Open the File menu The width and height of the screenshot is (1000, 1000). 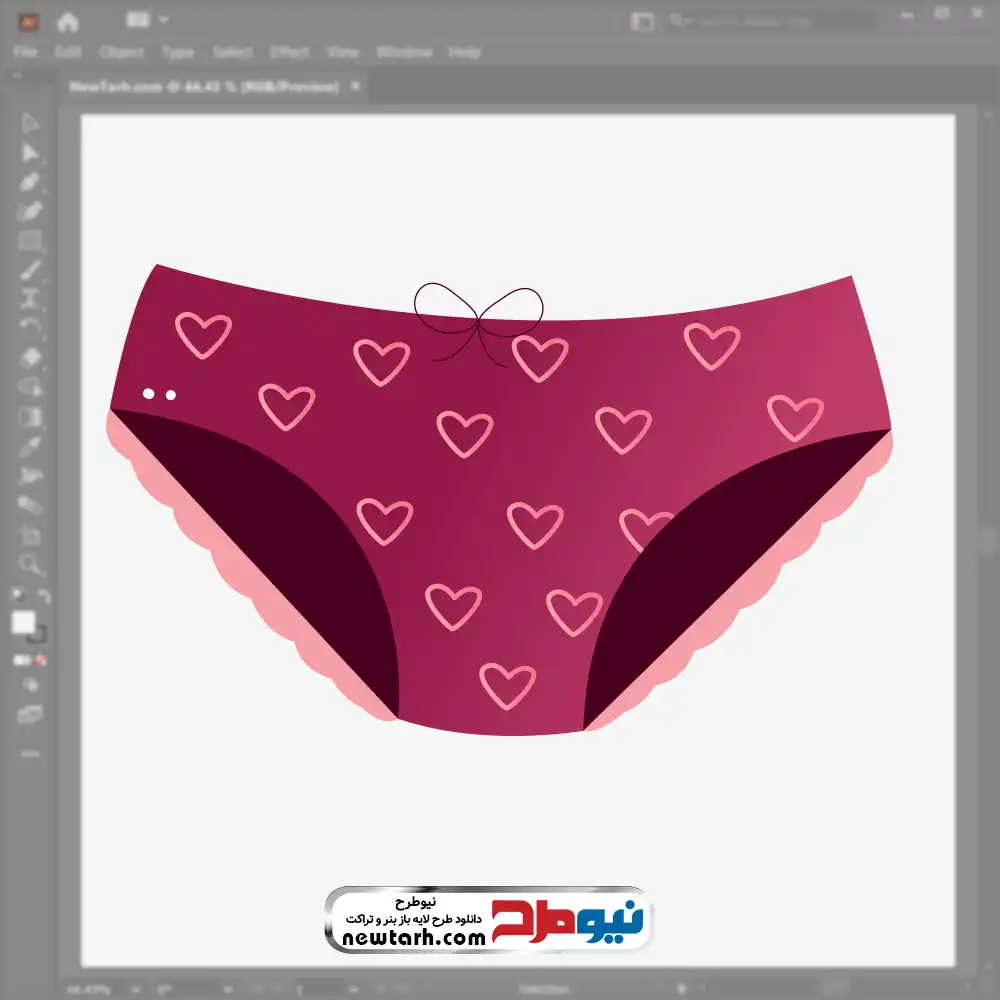[25, 52]
